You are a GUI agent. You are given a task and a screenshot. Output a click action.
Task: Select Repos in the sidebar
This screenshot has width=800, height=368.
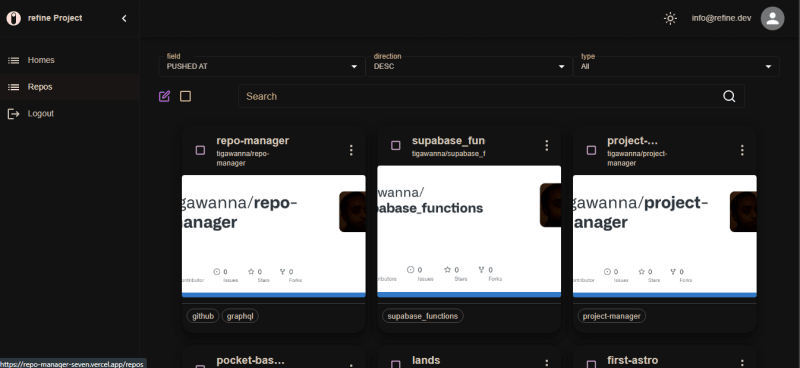tap(69, 87)
